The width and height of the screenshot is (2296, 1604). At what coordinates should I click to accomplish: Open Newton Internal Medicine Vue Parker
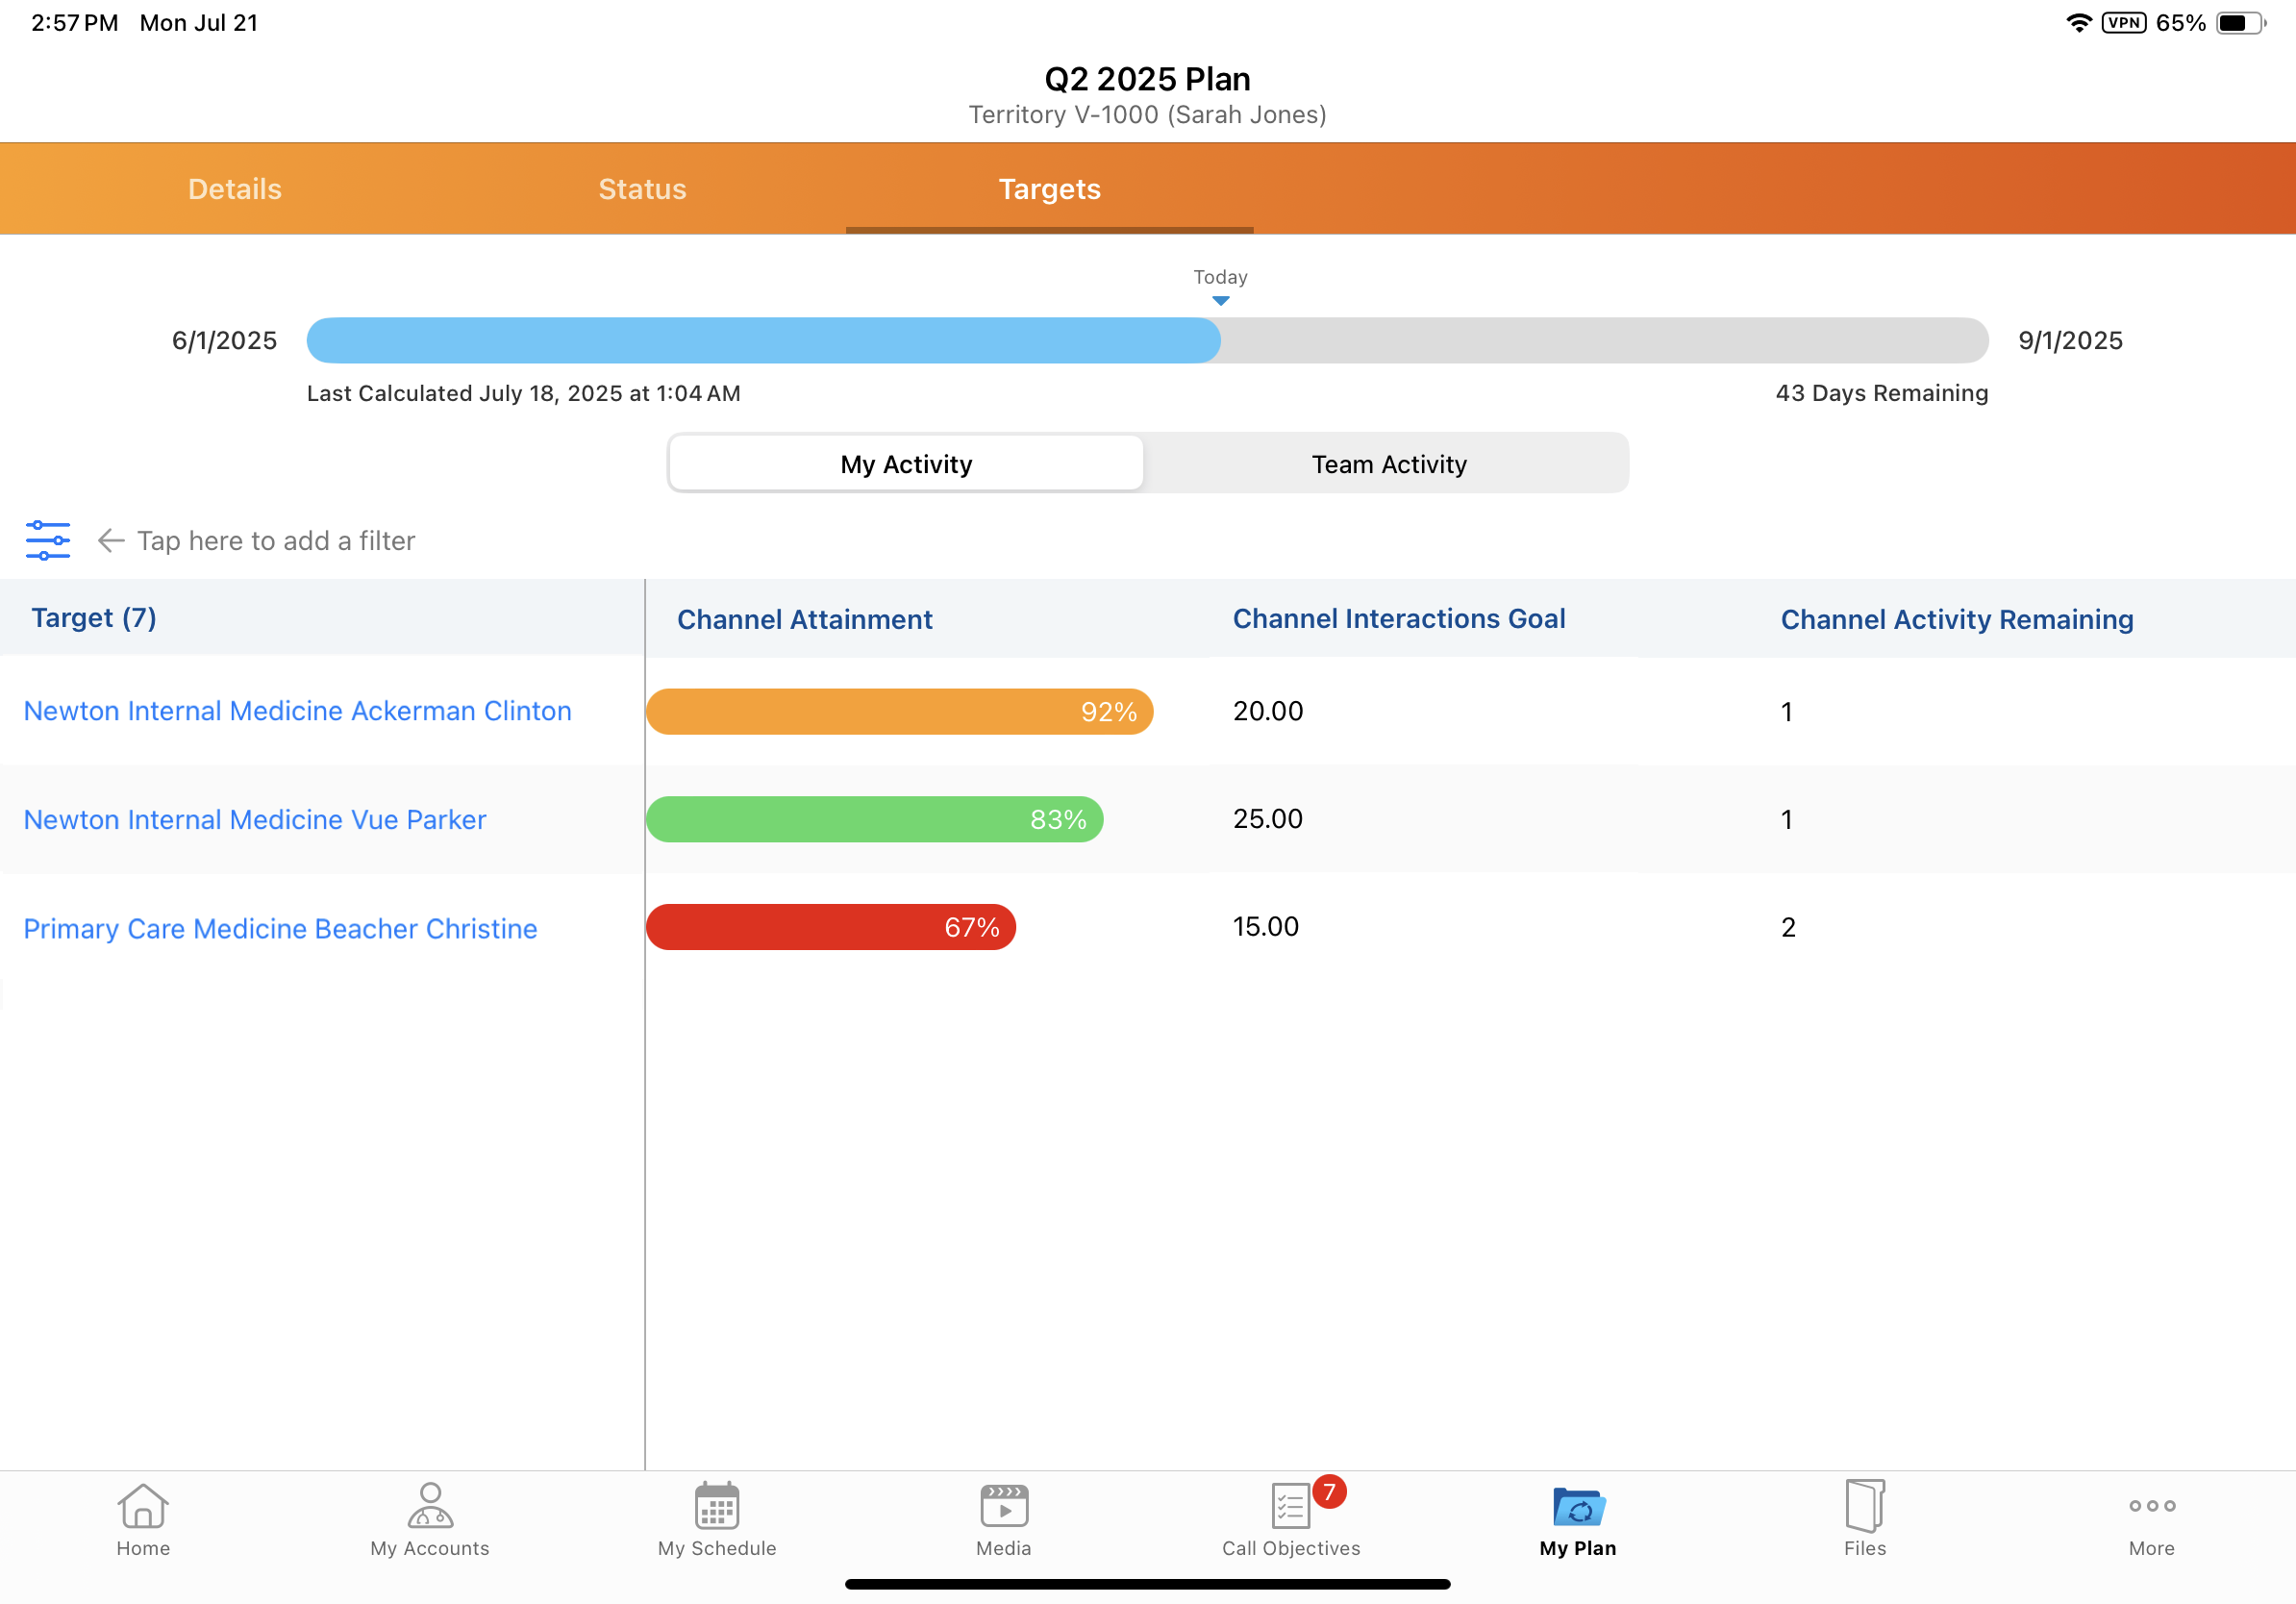tap(254, 820)
